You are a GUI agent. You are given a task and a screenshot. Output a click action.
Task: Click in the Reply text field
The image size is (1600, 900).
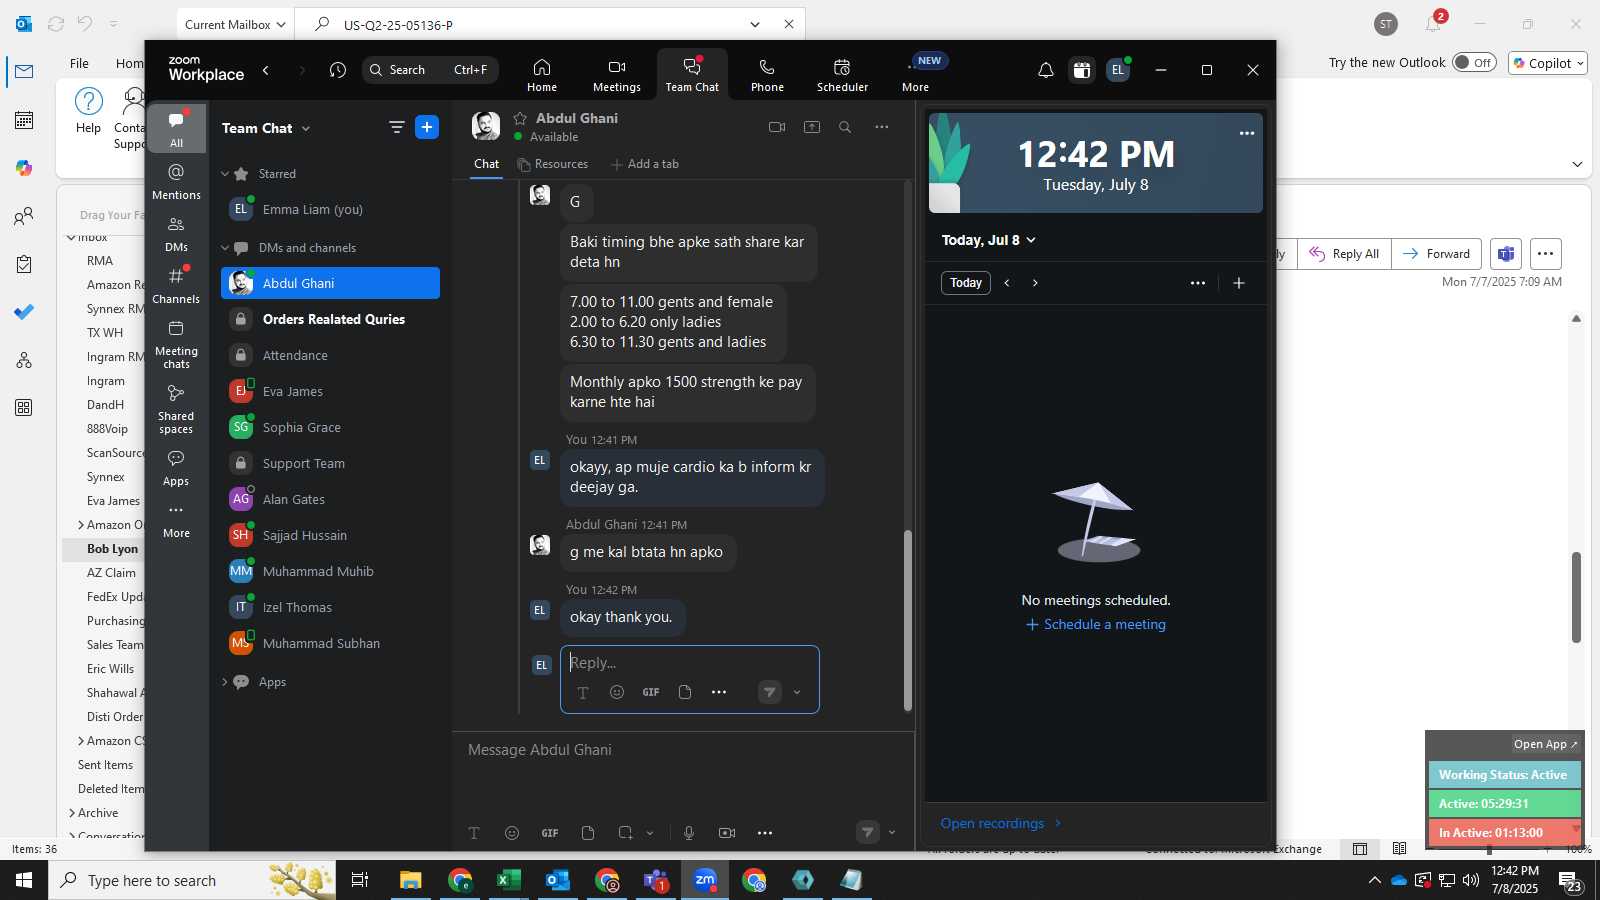(x=690, y=663)
